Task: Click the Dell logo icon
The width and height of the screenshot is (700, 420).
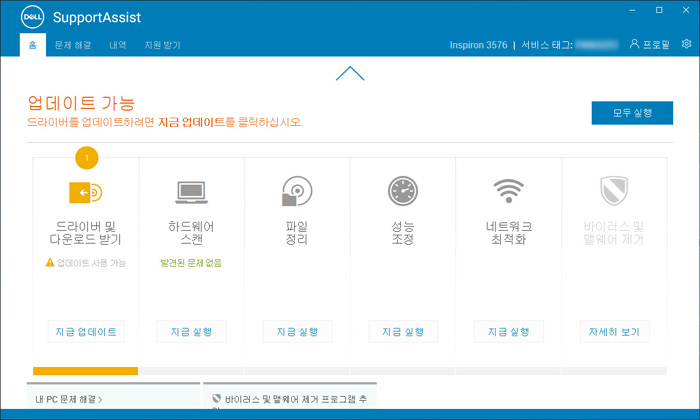Action: click(33, 17)
